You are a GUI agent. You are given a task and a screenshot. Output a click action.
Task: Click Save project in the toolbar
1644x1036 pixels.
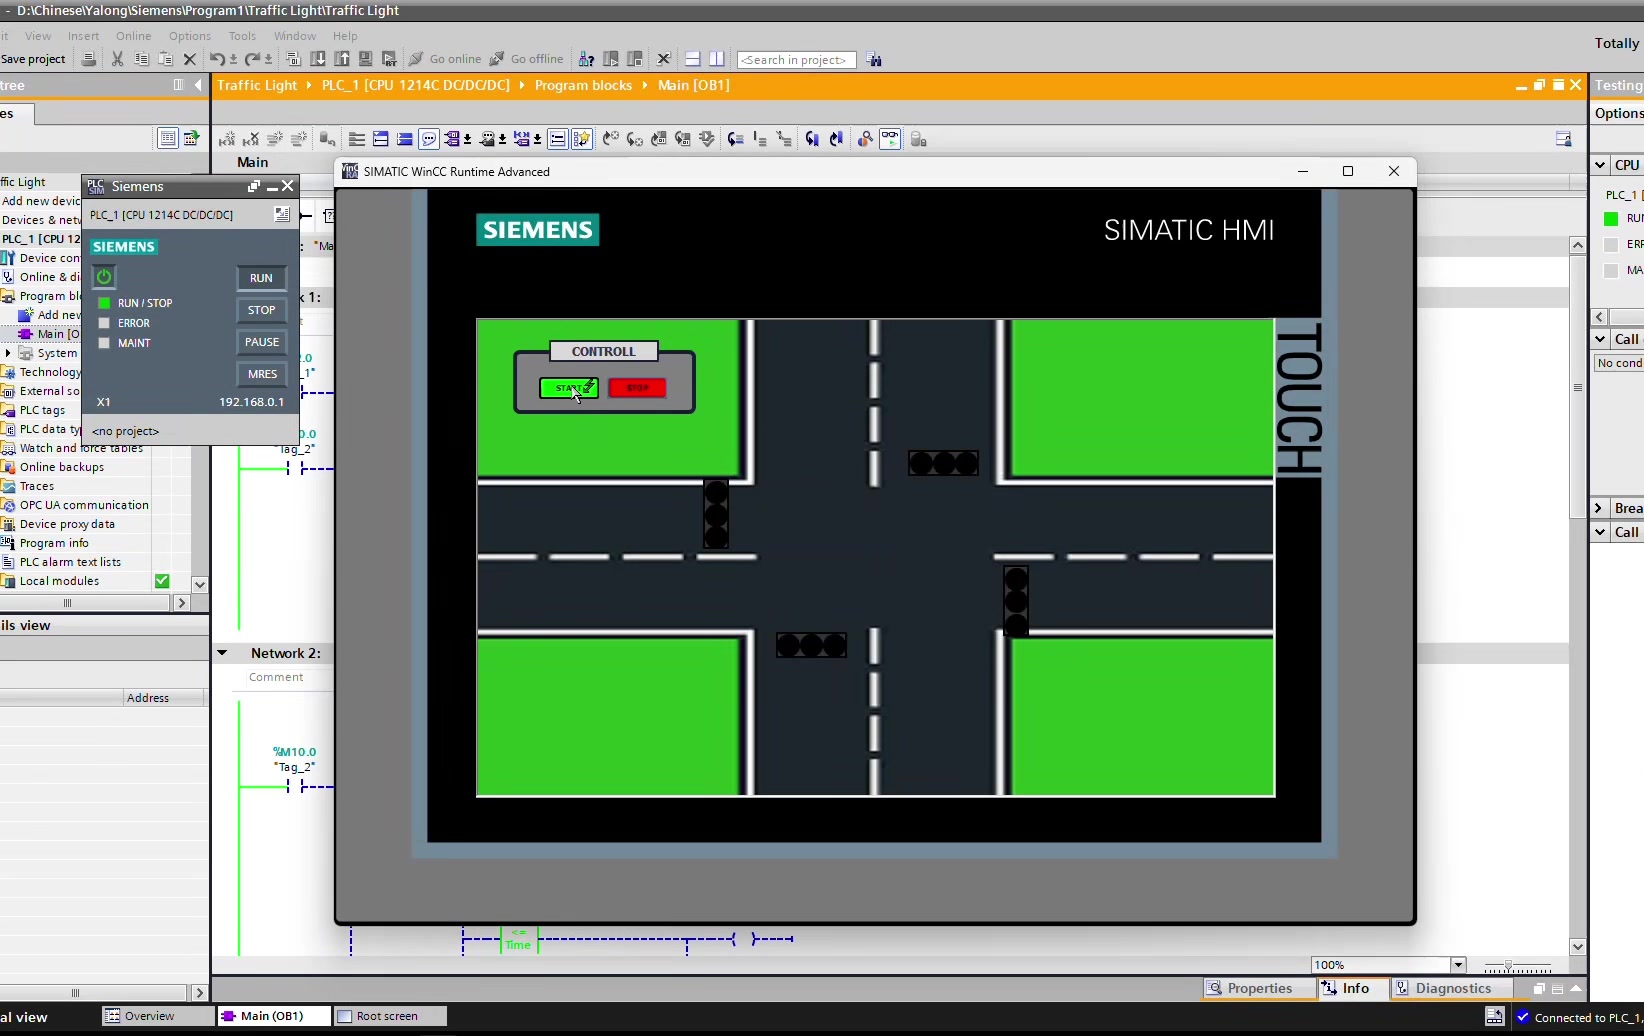33,59
